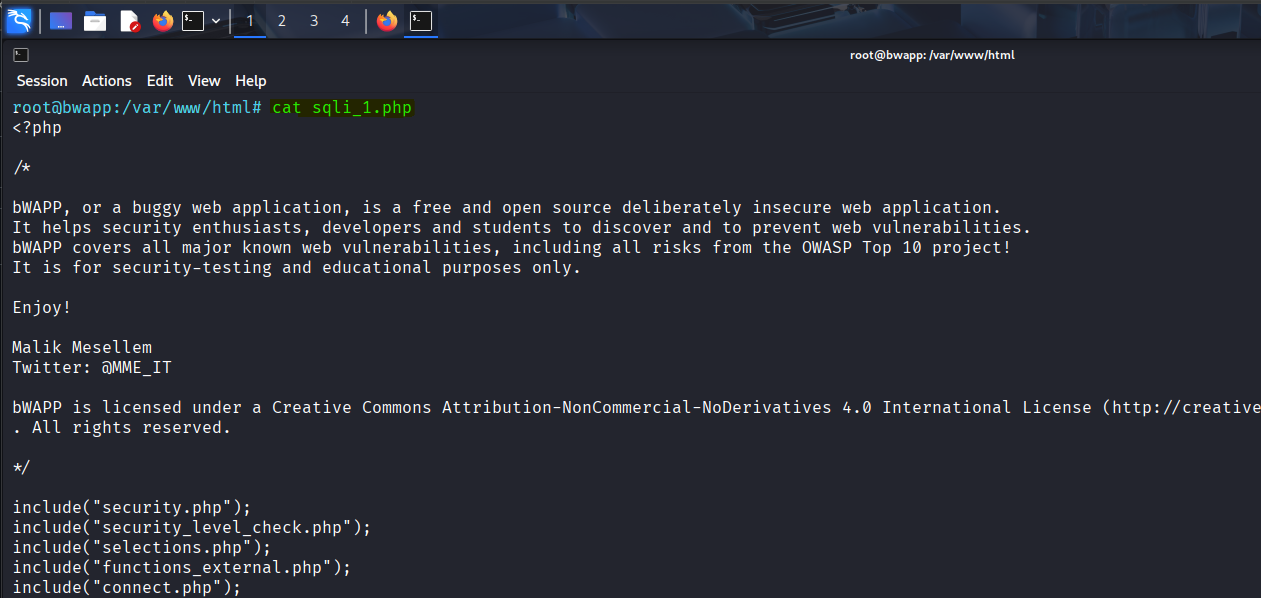The width and height of the screenshot is (1261, 598).
Task: Click the All rights reserved line
Action: (122, 427)
